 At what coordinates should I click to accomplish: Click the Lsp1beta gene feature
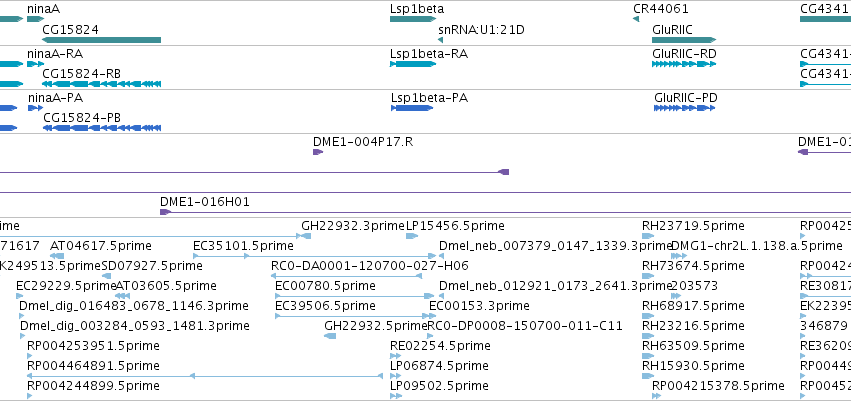414,20
